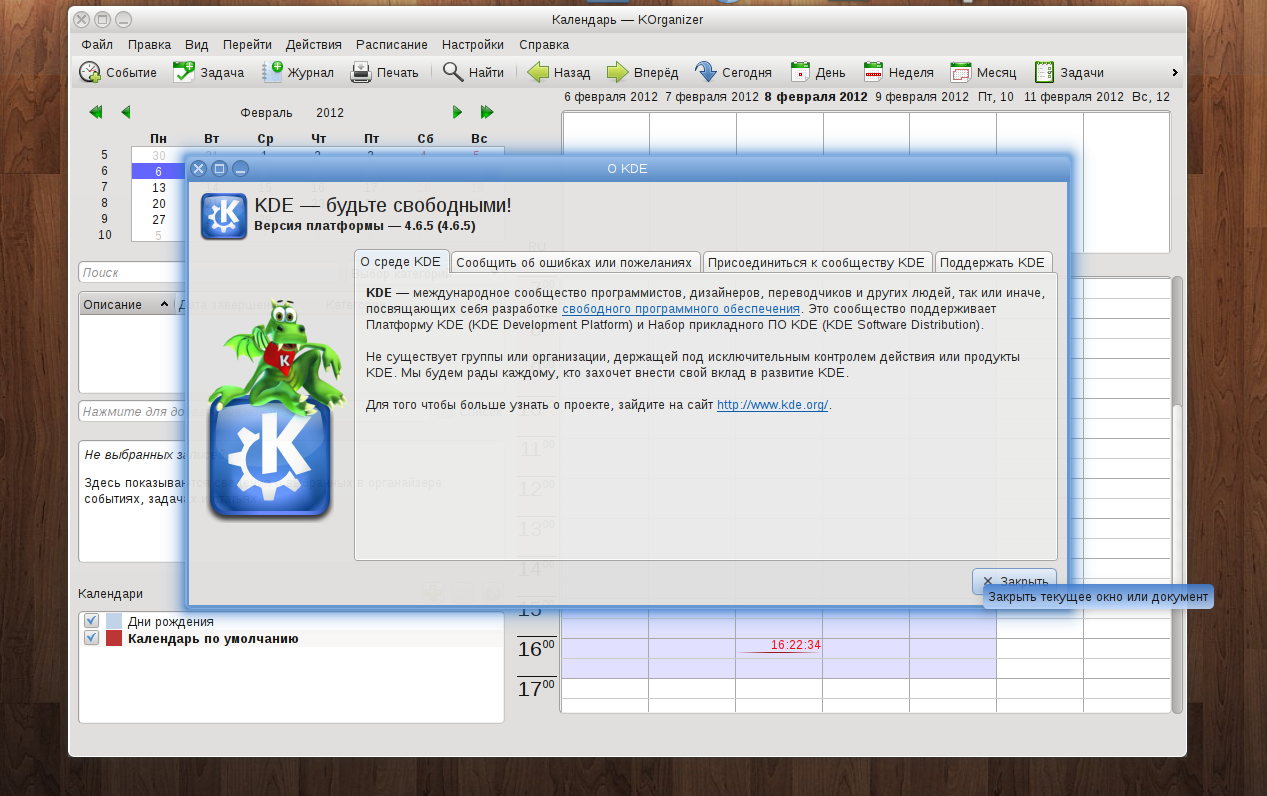Go forward with the Вперёд arrow
This screenshot has width=1267, height=796.
[617, 72]
